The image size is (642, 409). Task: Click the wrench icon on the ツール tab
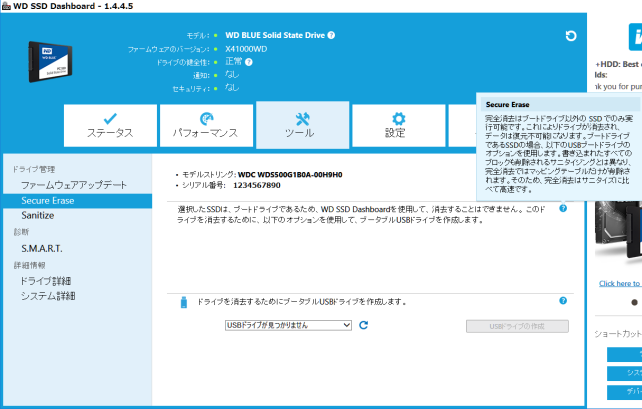[x=303, y=119]
